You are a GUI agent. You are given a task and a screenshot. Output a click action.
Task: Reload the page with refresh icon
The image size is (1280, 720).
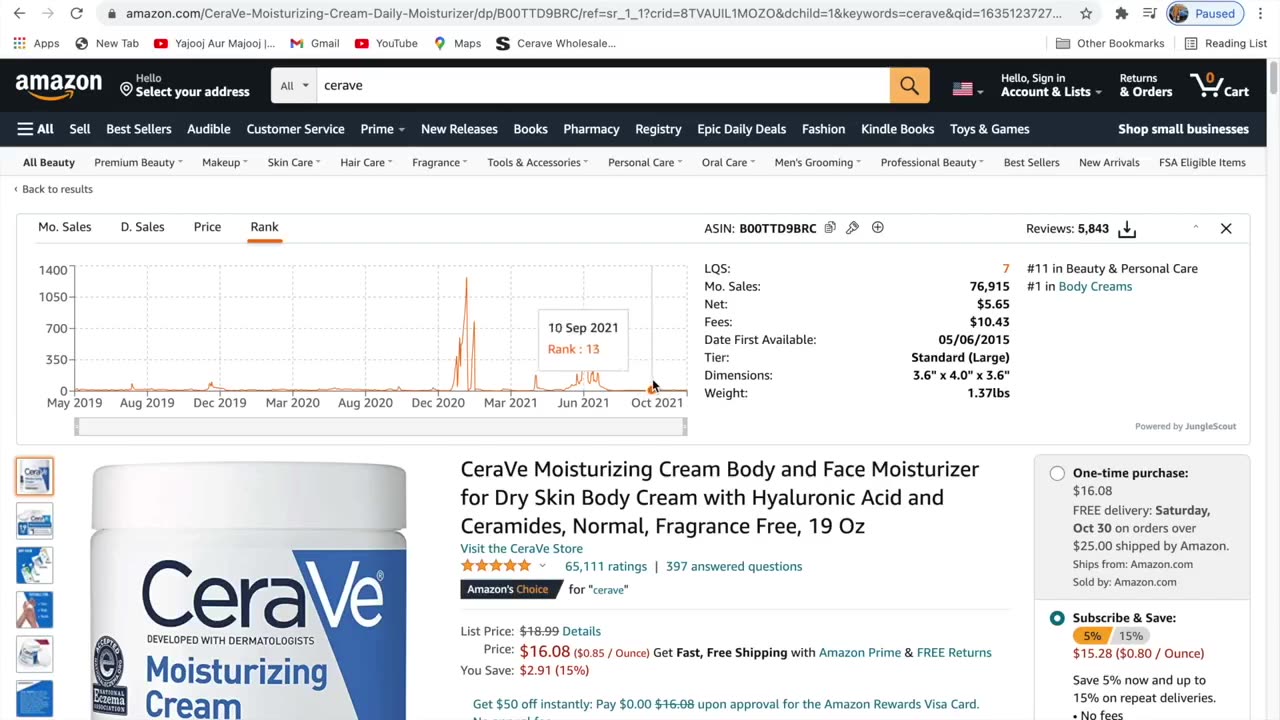[x=76, y=13]
